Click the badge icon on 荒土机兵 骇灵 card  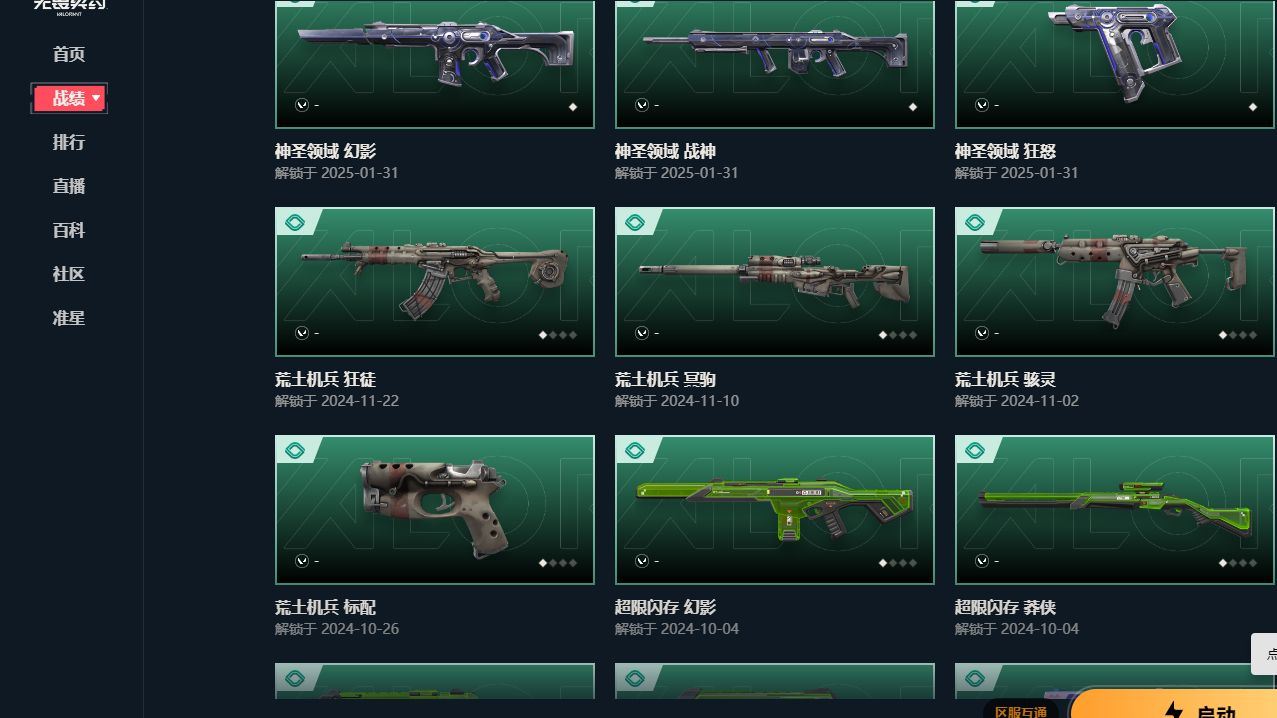(x=975, y=222)
